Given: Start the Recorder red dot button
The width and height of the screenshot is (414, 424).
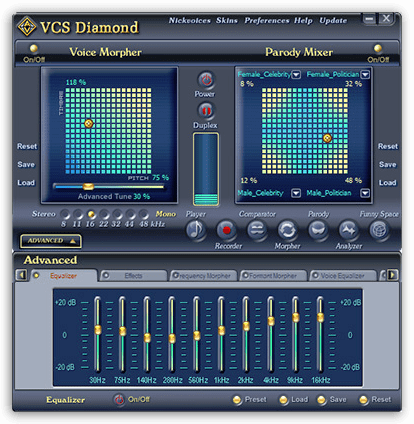Looking at the screenshot, I should 227,230.
